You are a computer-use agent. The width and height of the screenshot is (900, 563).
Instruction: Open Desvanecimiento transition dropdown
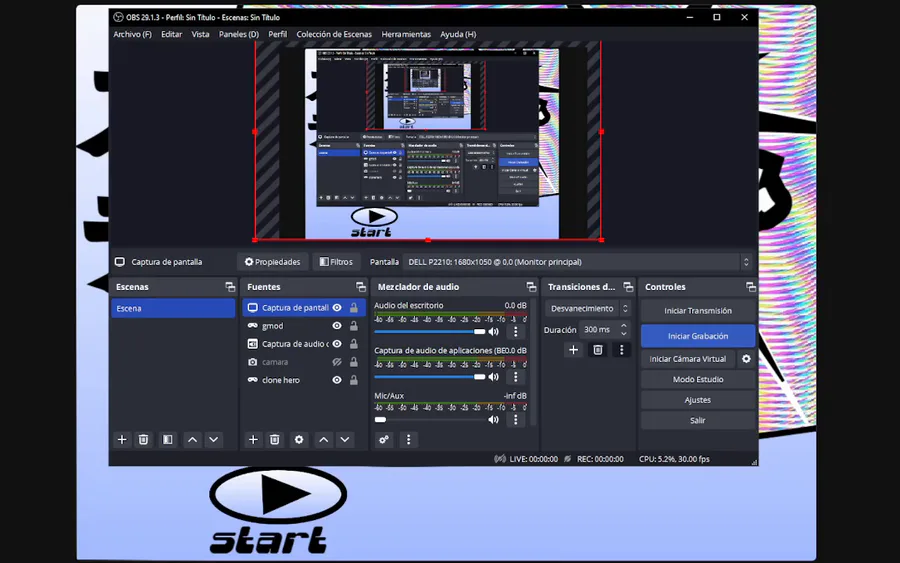(588, 308)
